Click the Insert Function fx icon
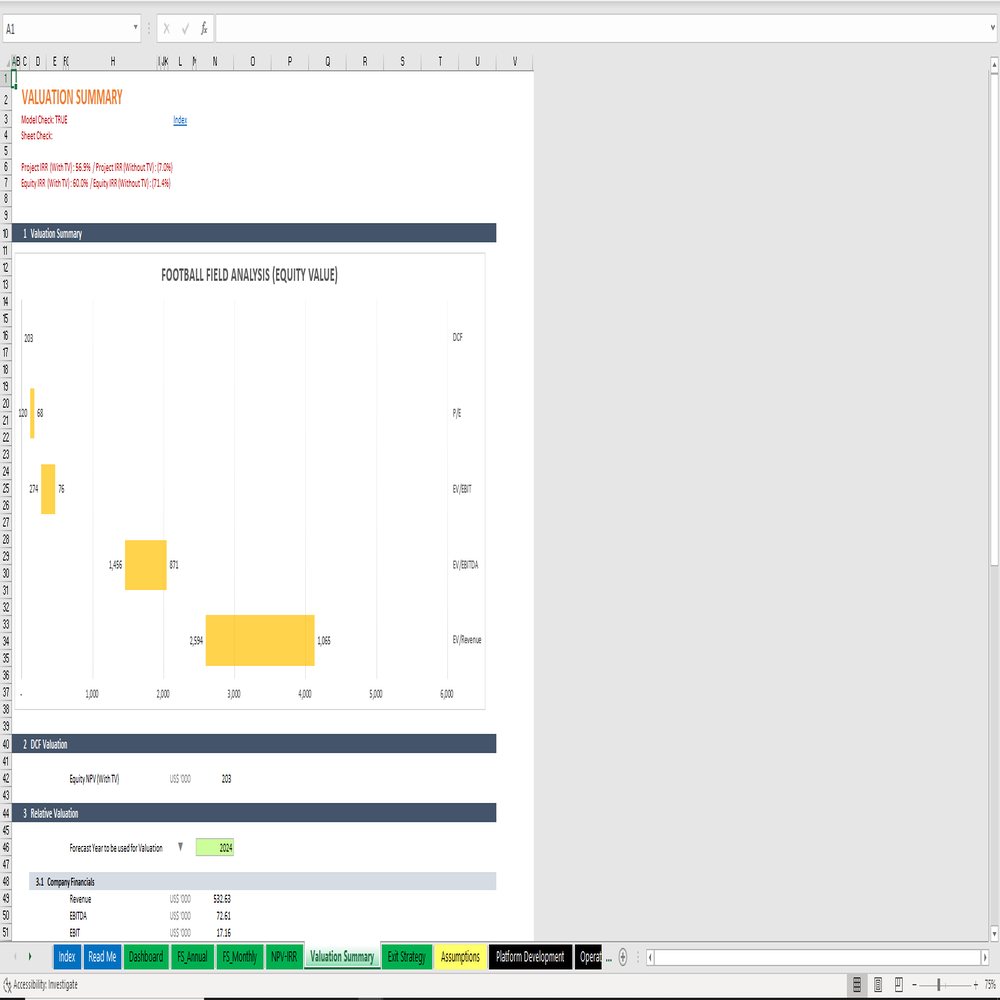This screenshot has width=1000, height=1000. coord(204,29)
